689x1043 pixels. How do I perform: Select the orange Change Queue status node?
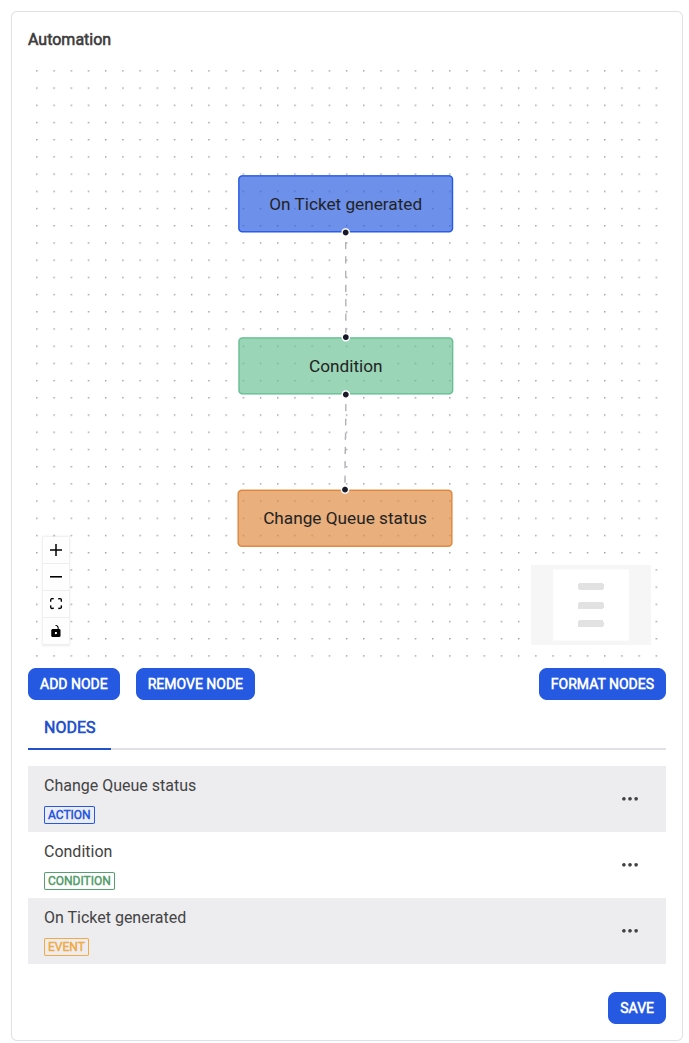tap(345, 518)
